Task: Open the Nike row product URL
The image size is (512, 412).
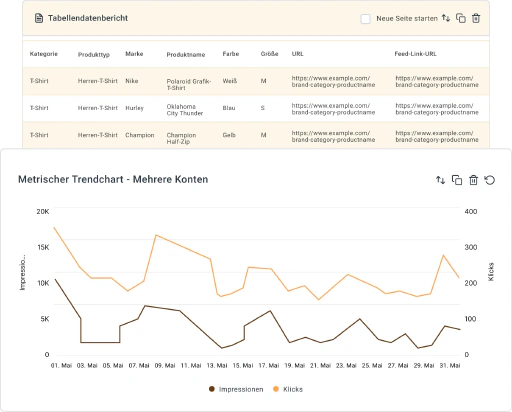Action: [x=333, y=81]
